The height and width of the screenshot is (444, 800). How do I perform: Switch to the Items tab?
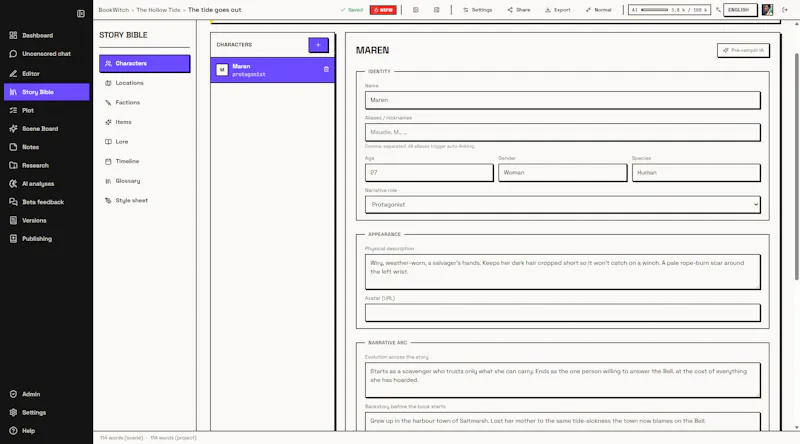click(x=144, y=122)
